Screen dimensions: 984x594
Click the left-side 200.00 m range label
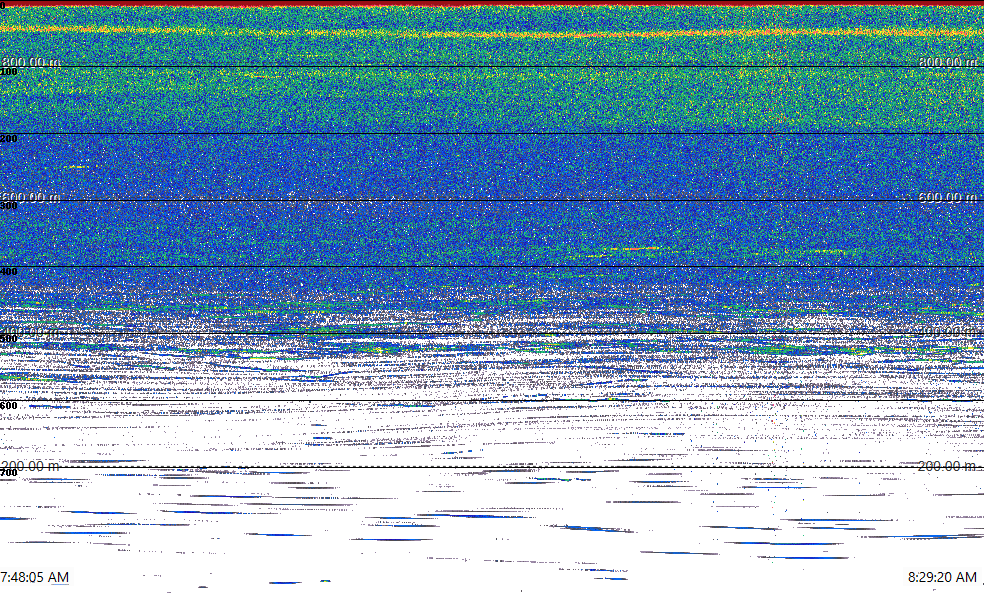pyautogui.click(x=30, y=466)
